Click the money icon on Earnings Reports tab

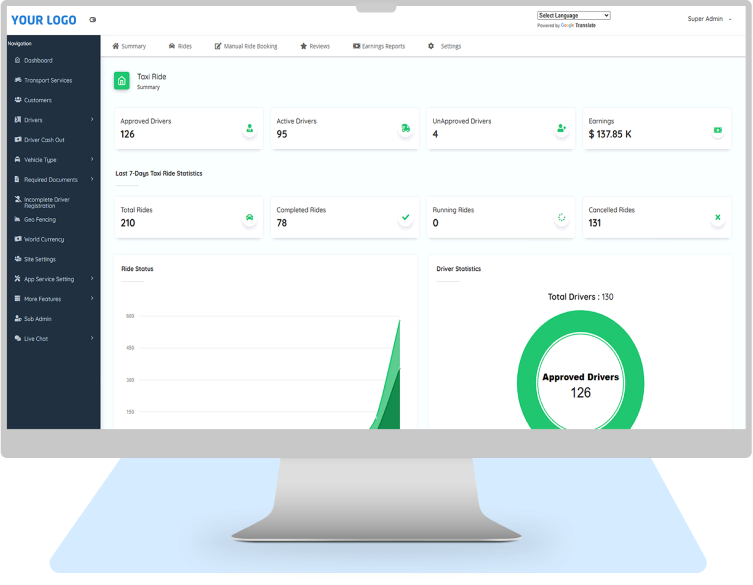pos(356,46)
